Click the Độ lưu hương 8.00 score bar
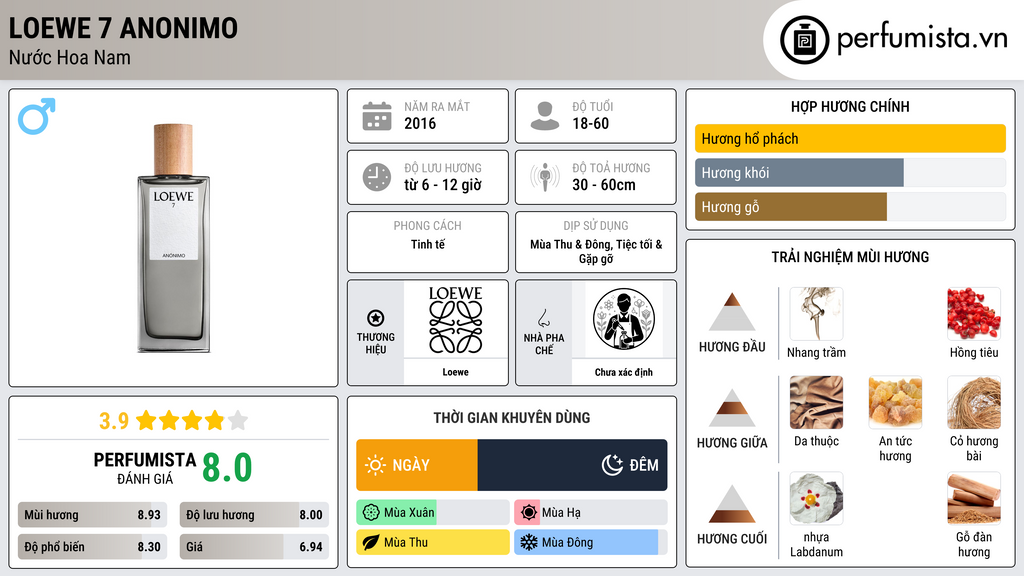This screenshot has height=576, width=1024. [254, 515]
